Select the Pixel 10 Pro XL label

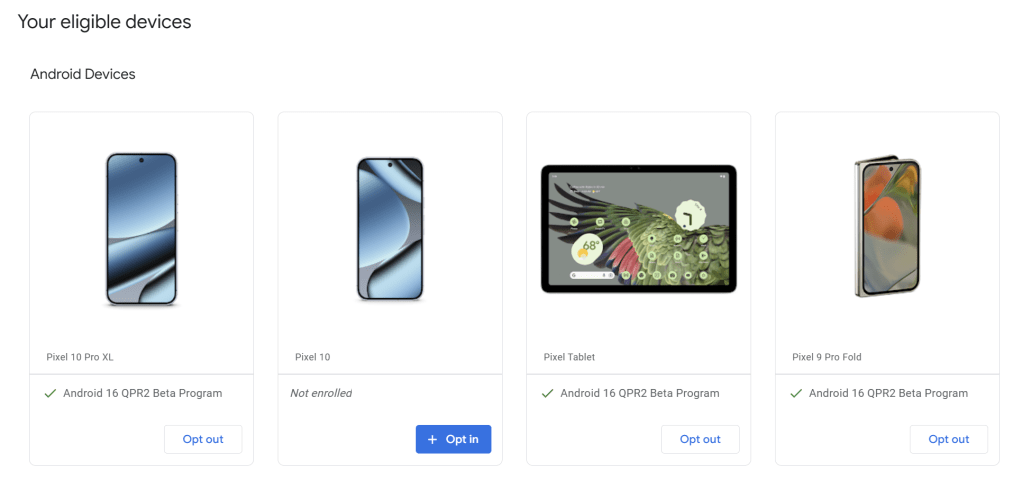(x=80, y=357)
